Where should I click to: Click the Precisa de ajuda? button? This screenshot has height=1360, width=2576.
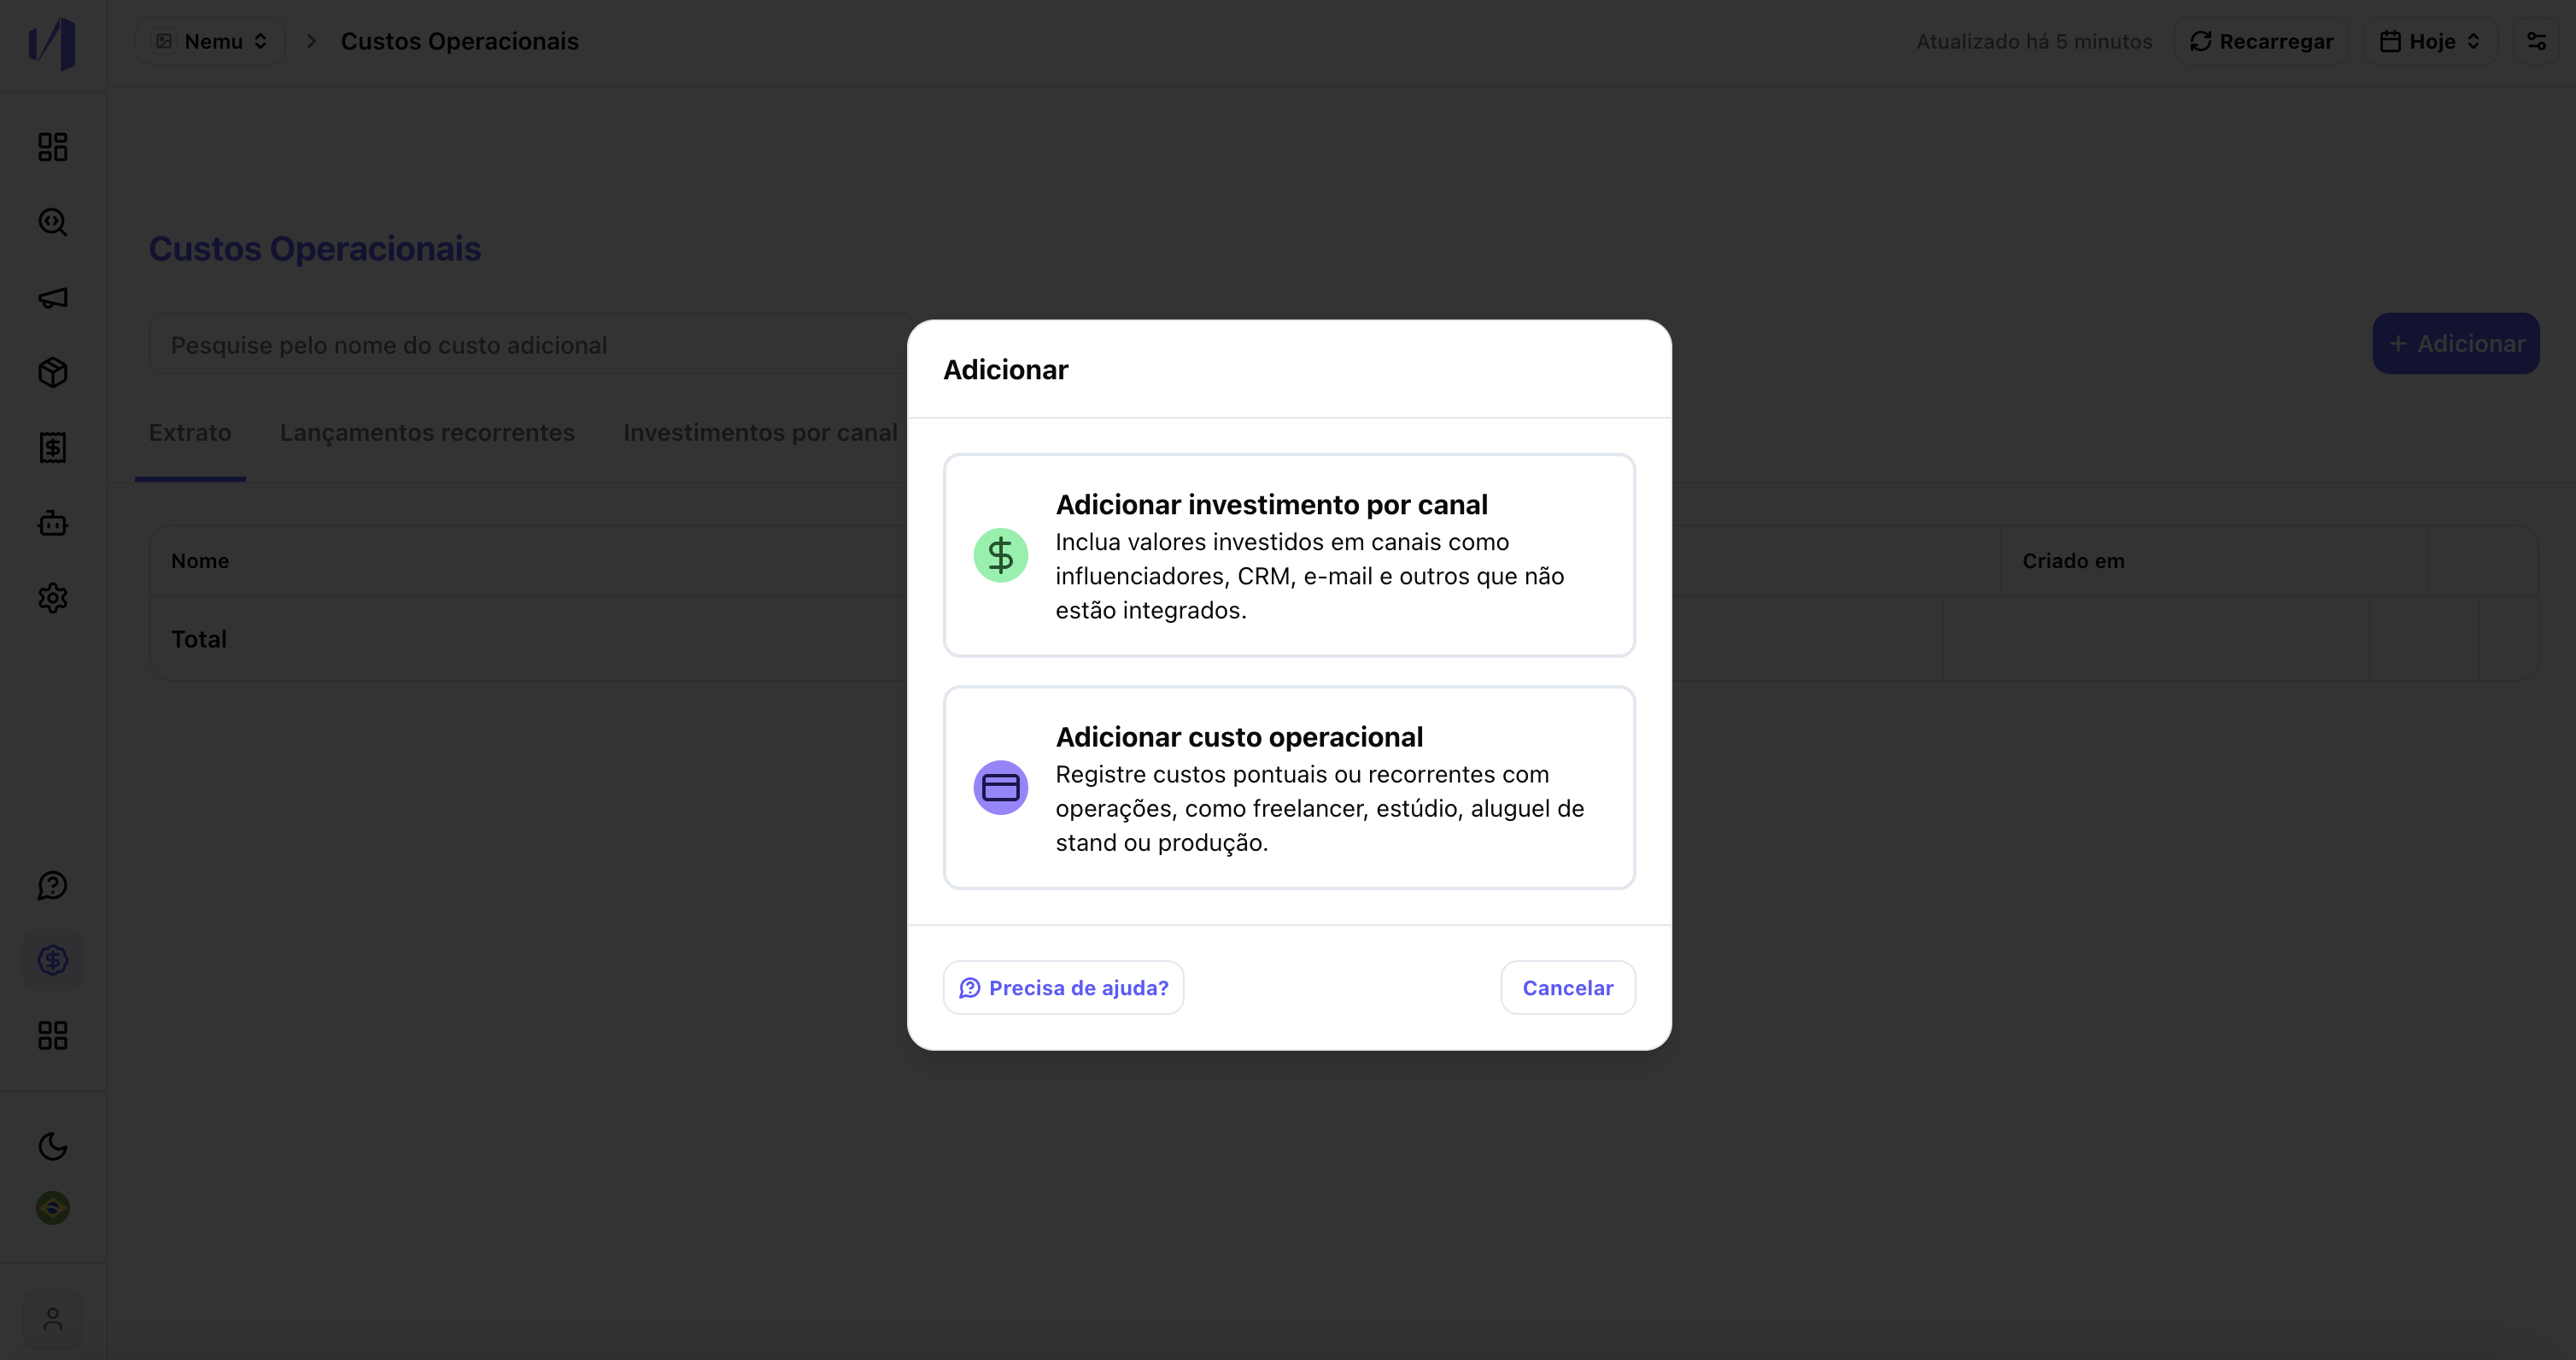pyautogui.click(x=1064, y=988)
